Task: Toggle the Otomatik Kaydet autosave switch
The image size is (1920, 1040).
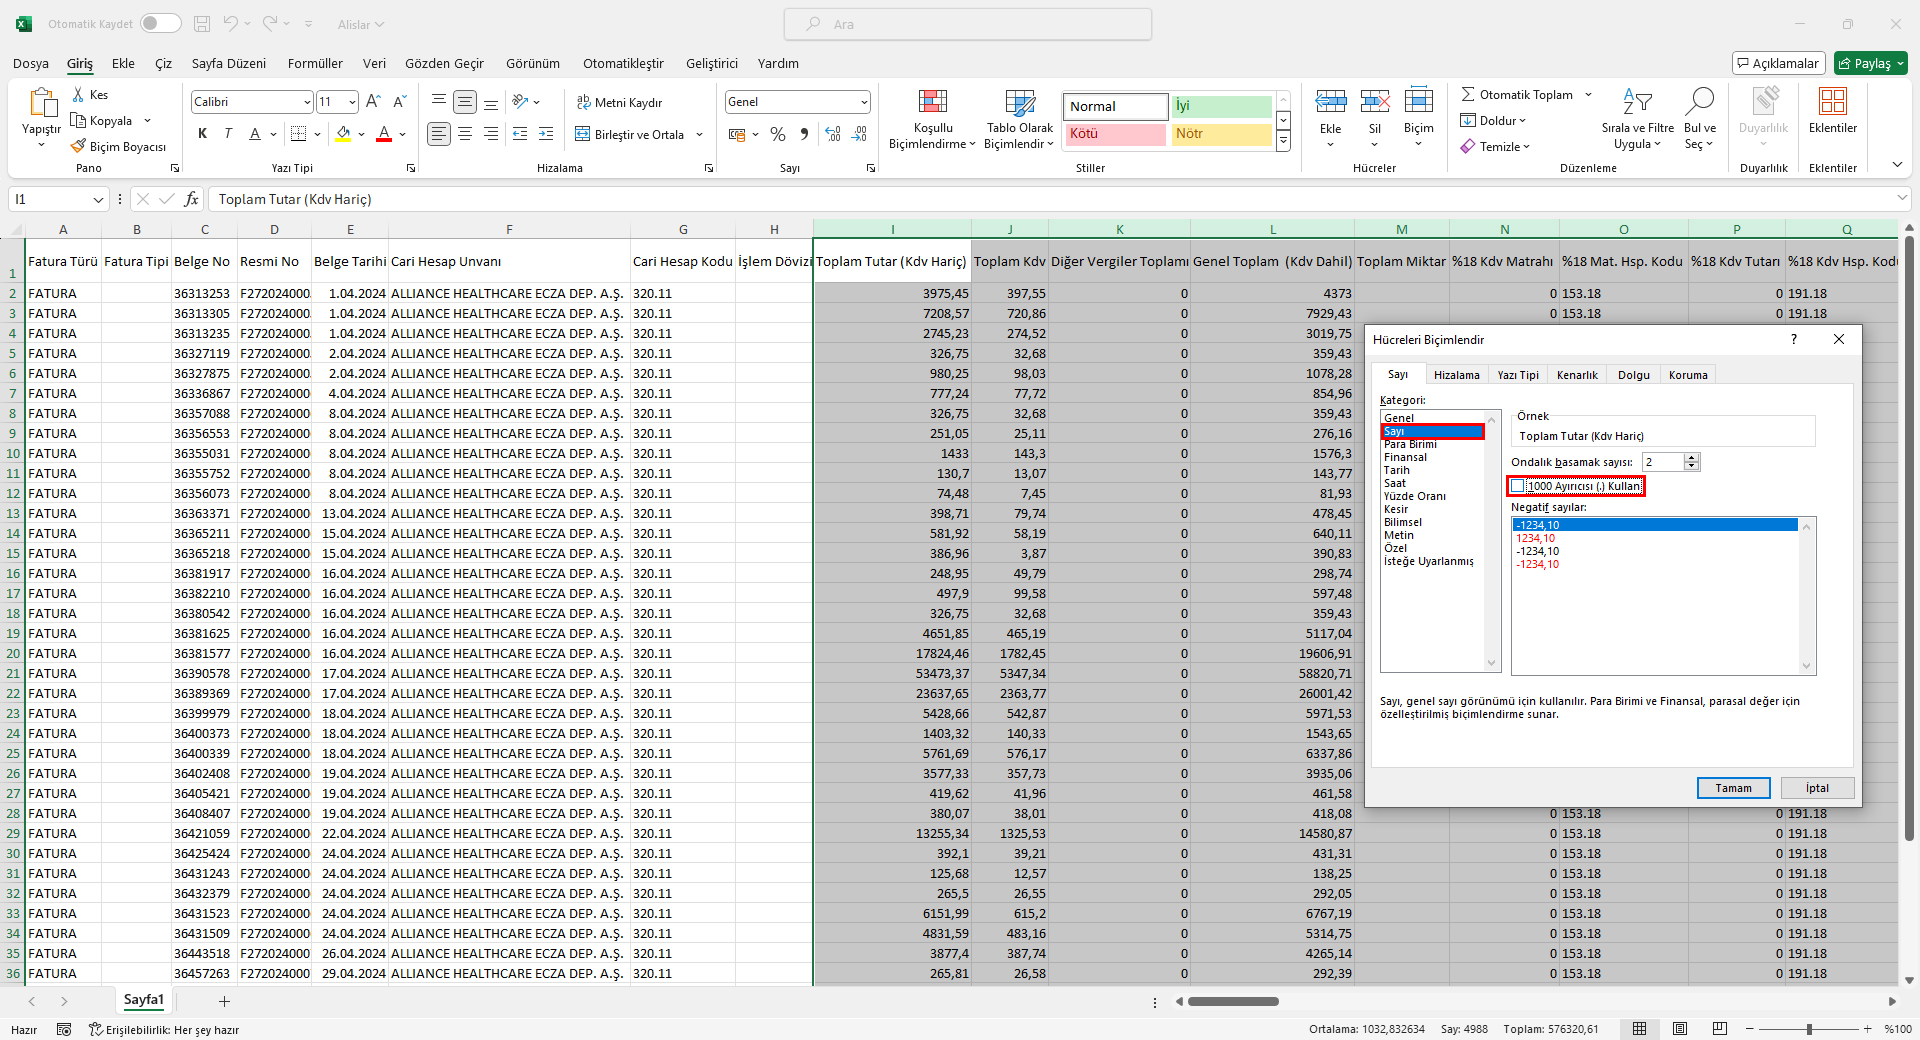Action: click(x=161, y=23)
